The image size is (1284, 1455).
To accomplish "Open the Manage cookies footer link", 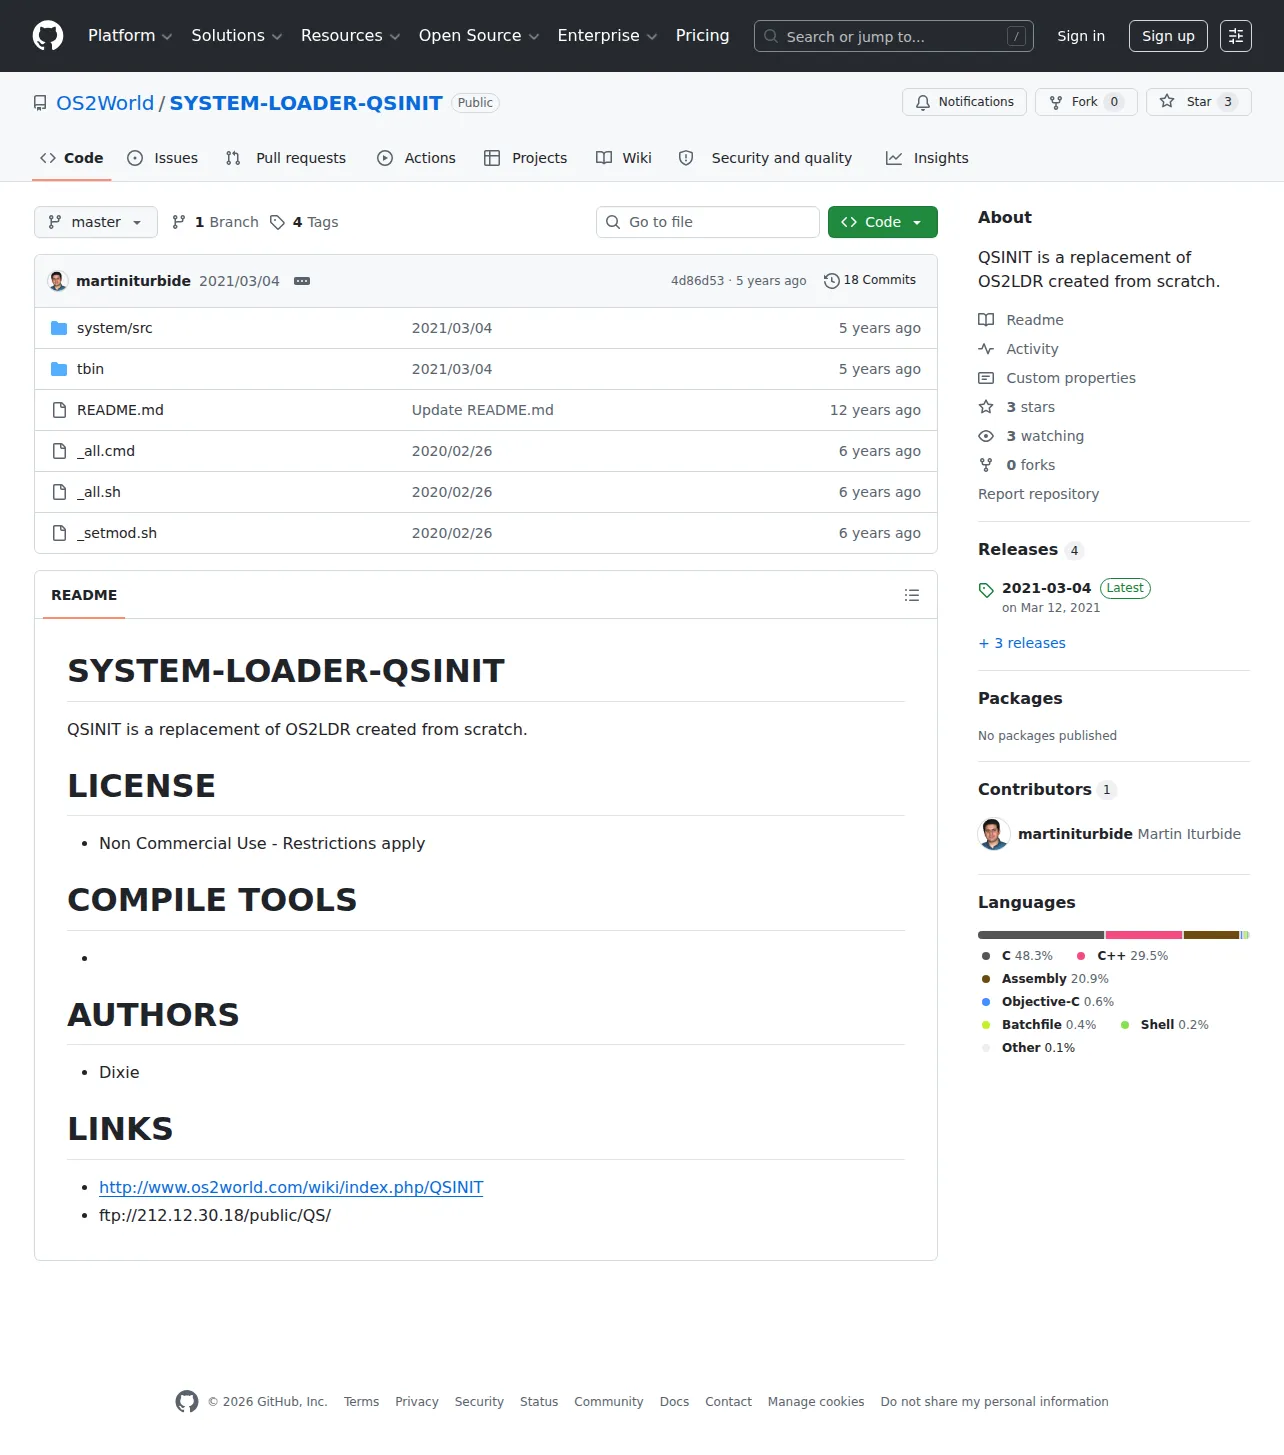I will [x=816, y=1402].
